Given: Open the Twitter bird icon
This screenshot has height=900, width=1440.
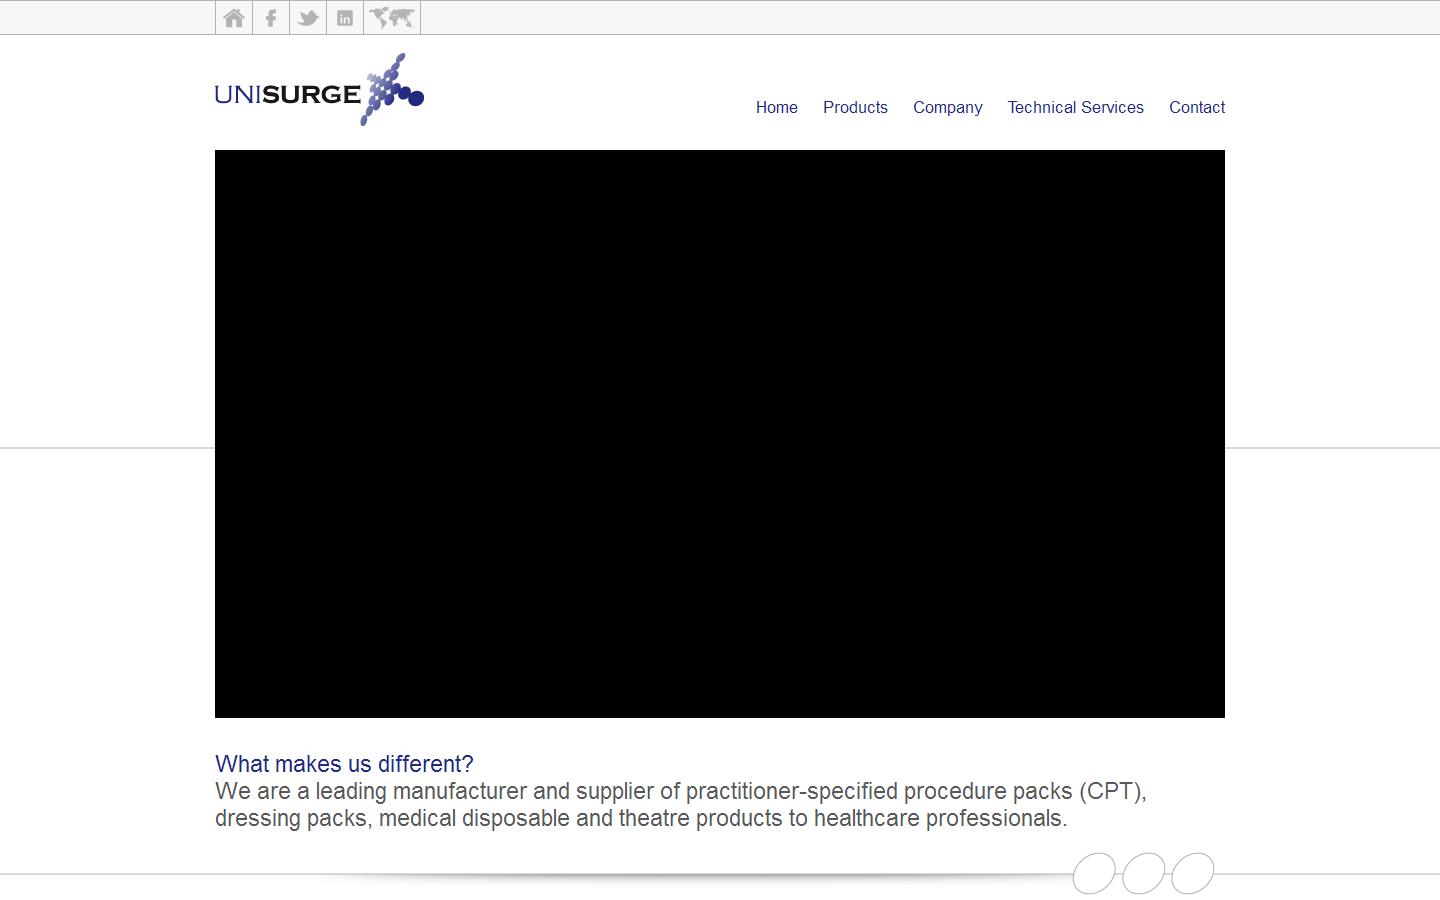Looking at the screenshot, I should pos(307,17).
